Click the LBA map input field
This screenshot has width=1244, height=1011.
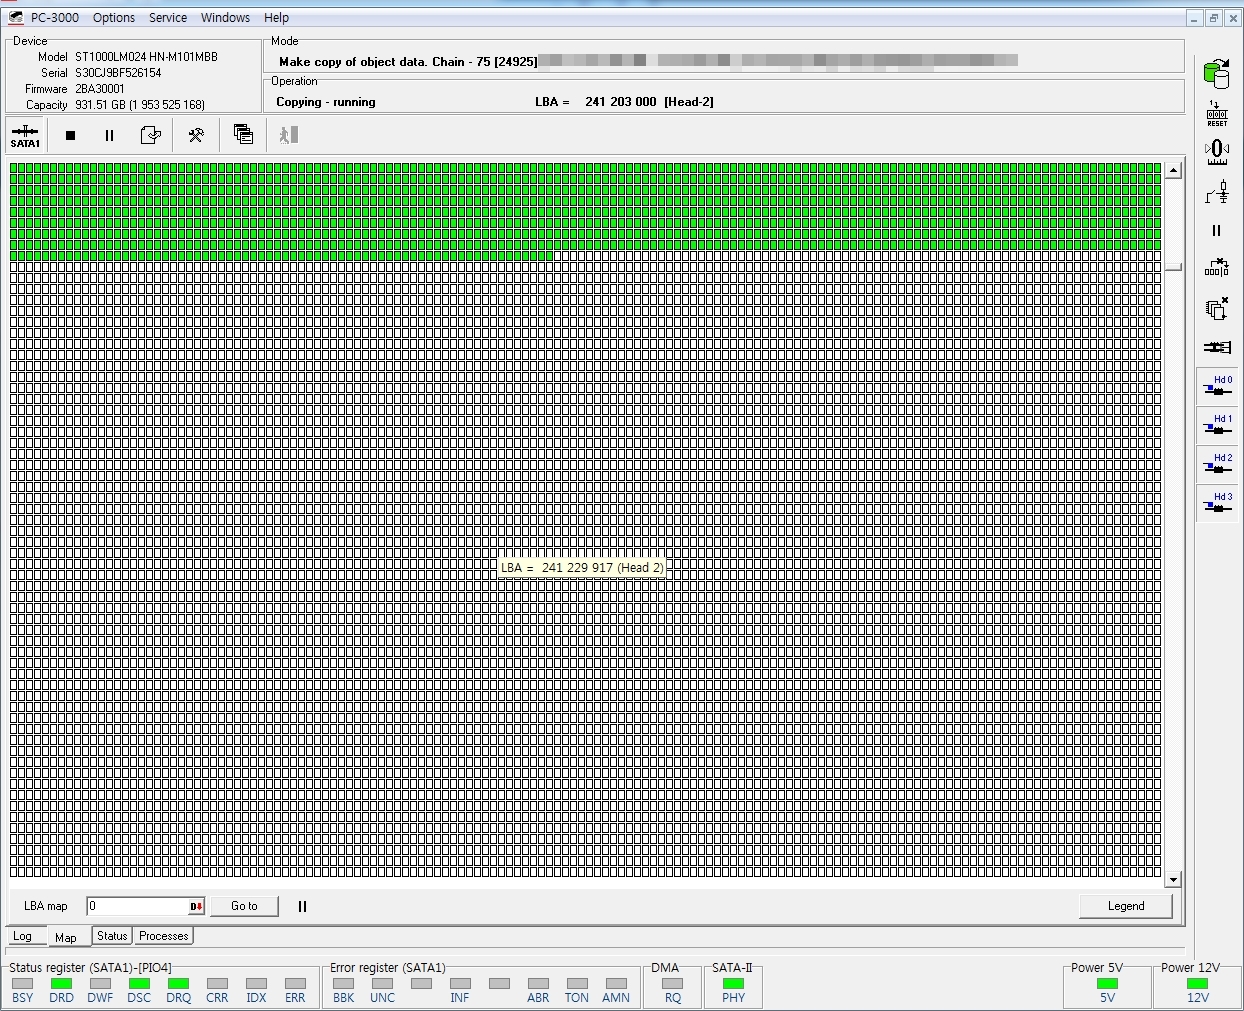(137, 906)
